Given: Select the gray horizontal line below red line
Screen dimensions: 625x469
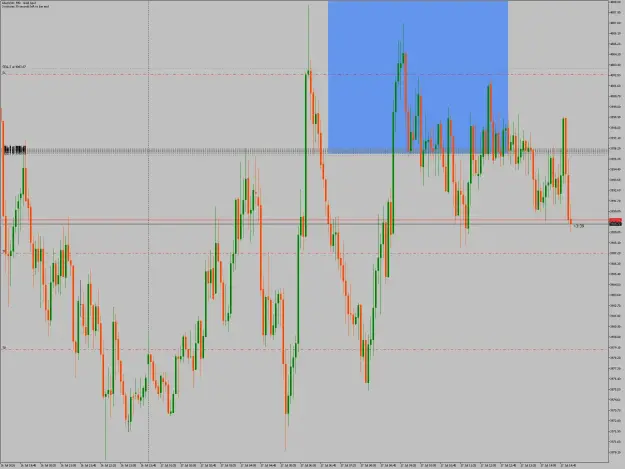Looking at the screenshot, I should tap(305, 224).
